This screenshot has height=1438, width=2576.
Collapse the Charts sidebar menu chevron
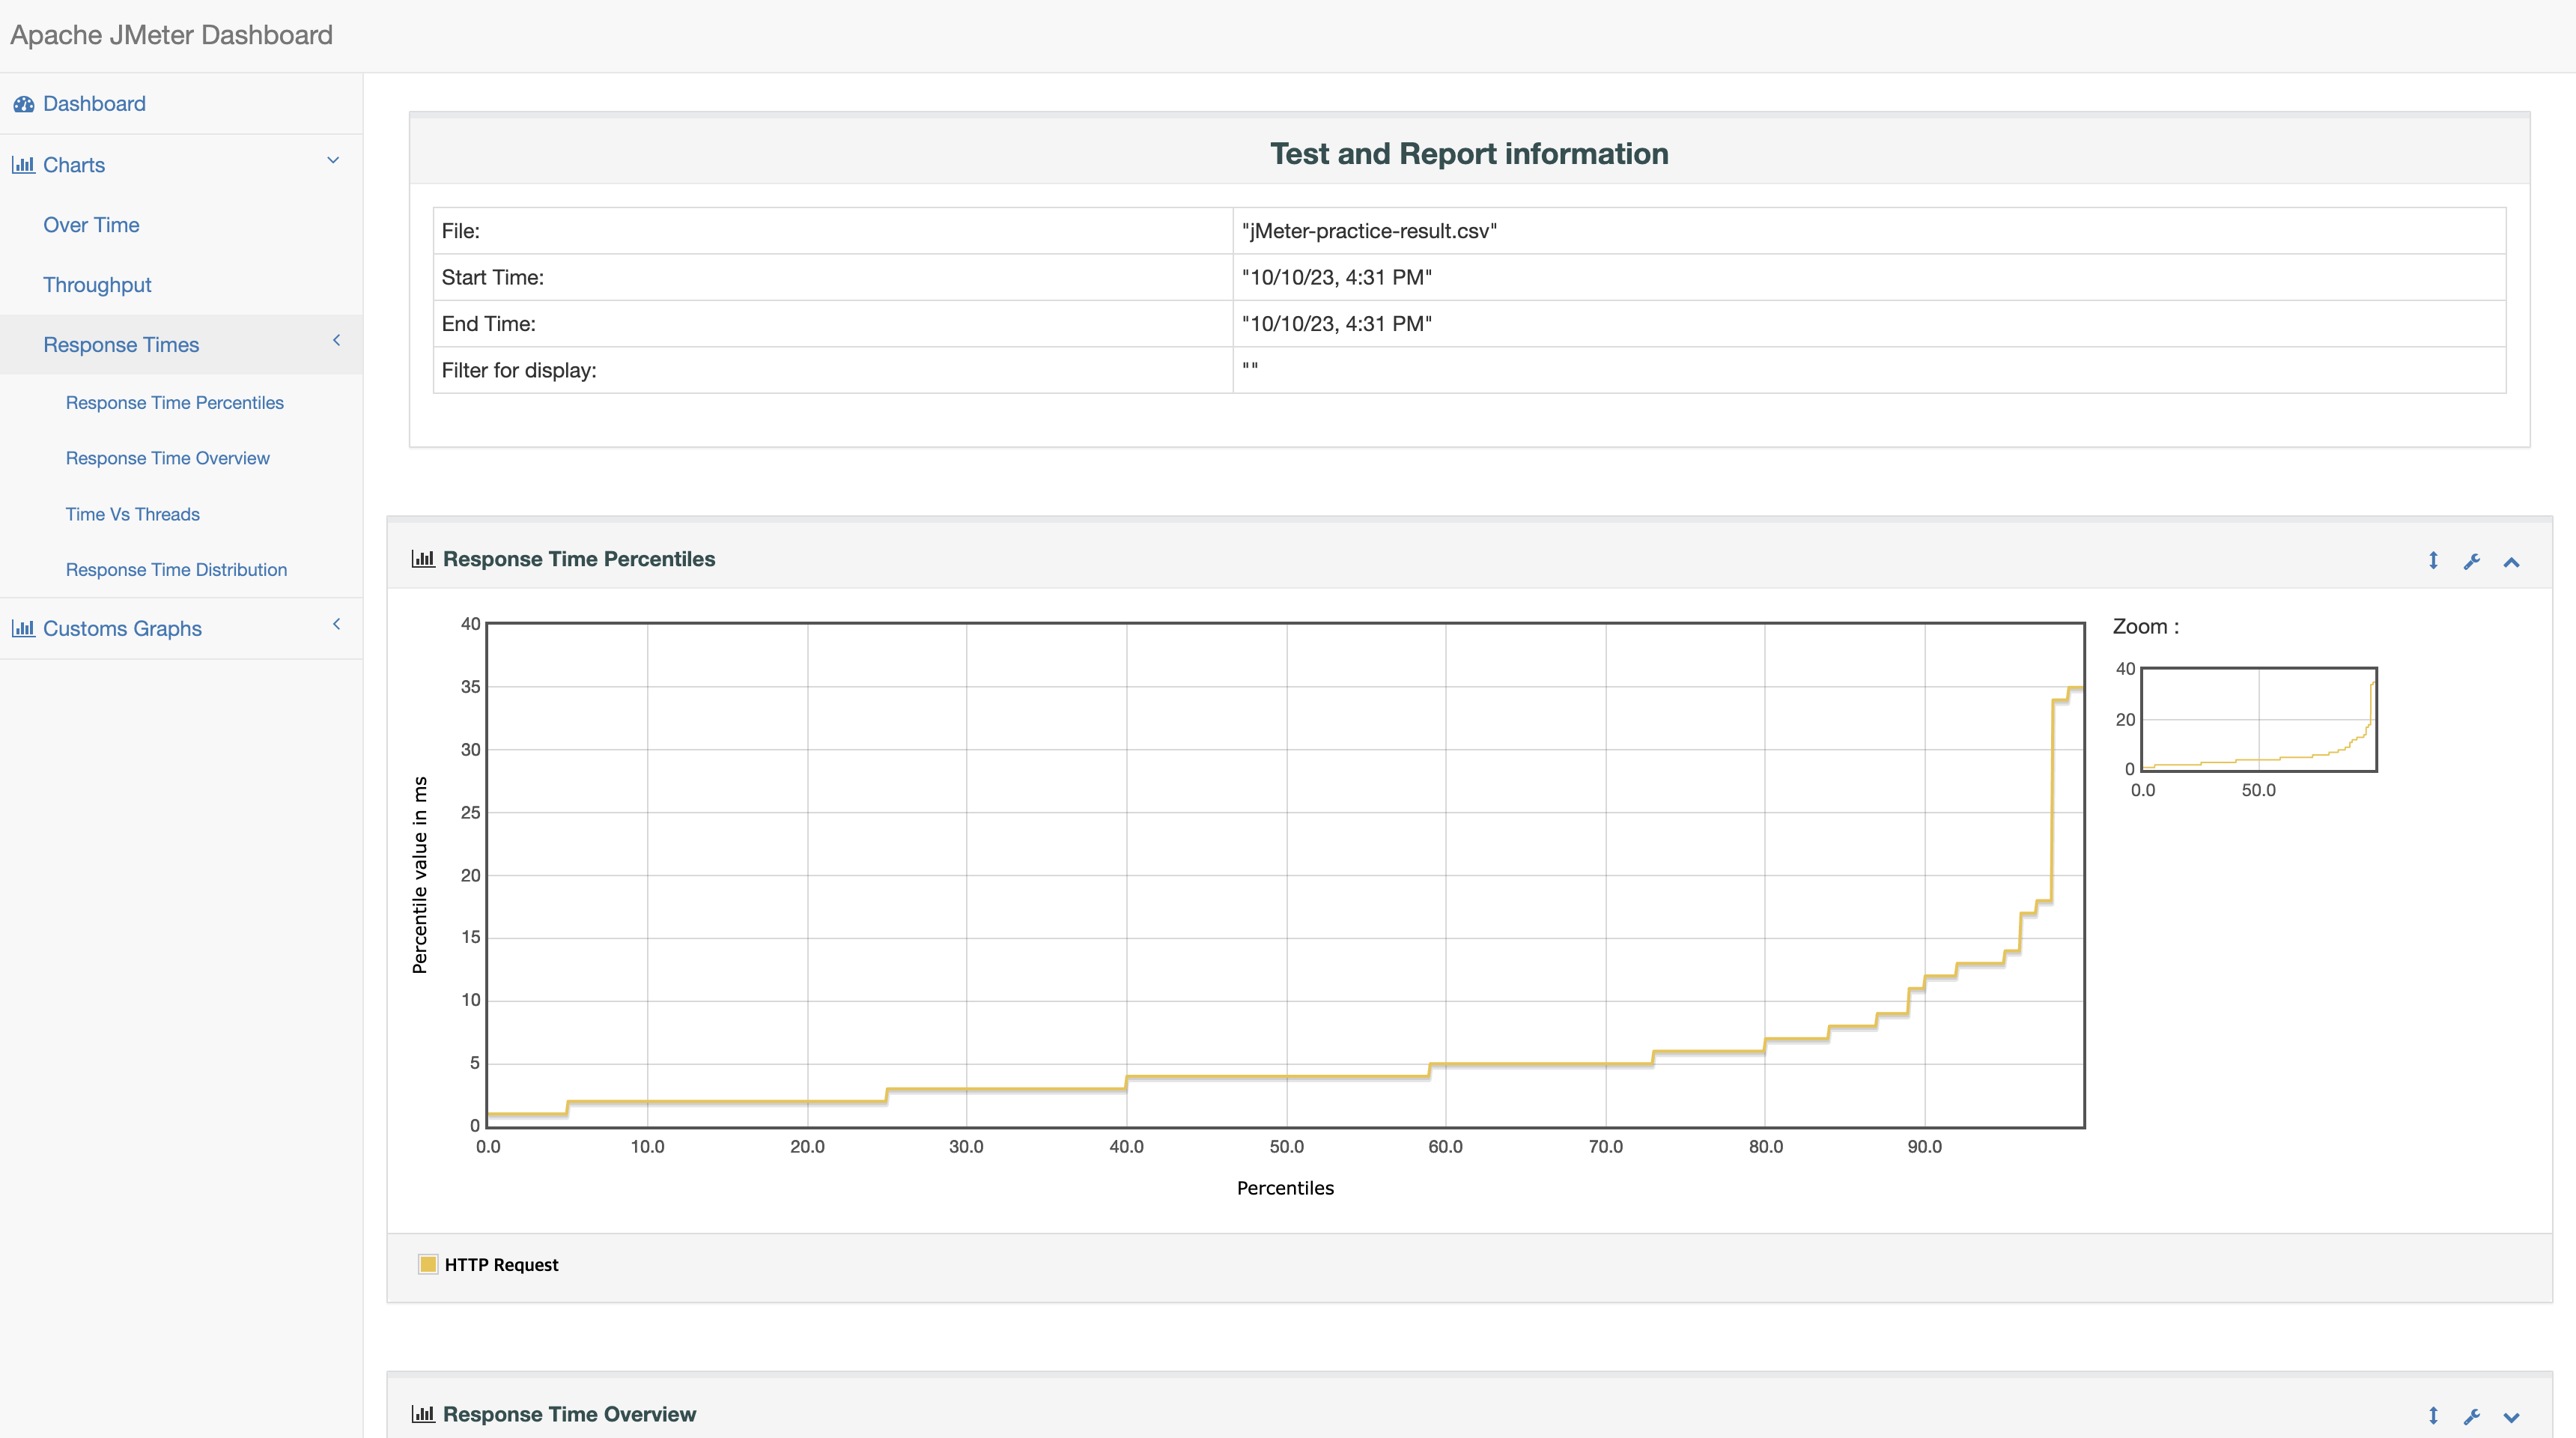(334, 161)
